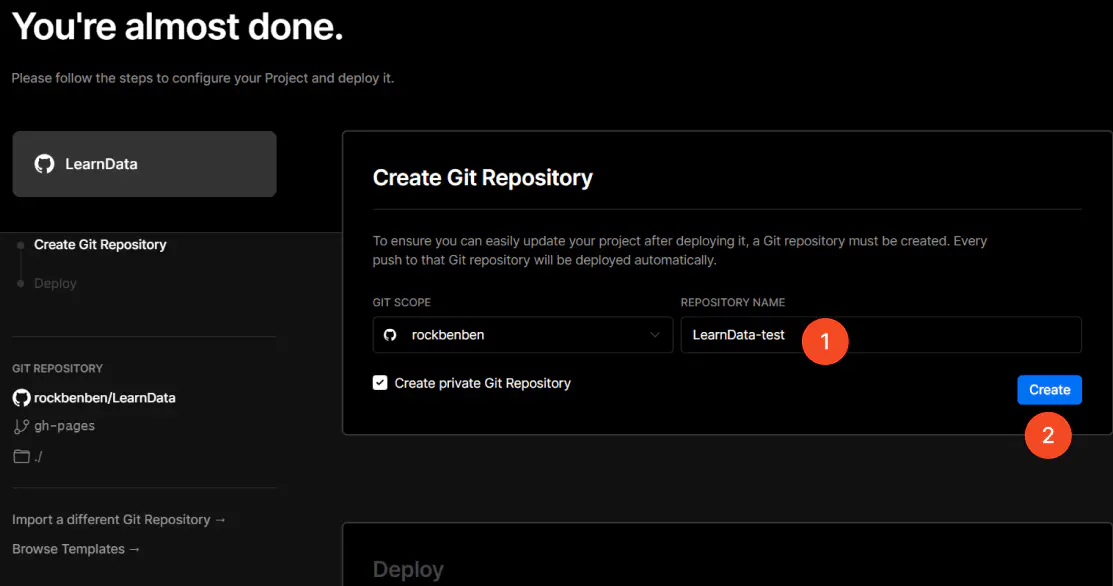Click the Deploy step bullet in sidebar
Screen dimensions: 1113x586
pos(21,284)
